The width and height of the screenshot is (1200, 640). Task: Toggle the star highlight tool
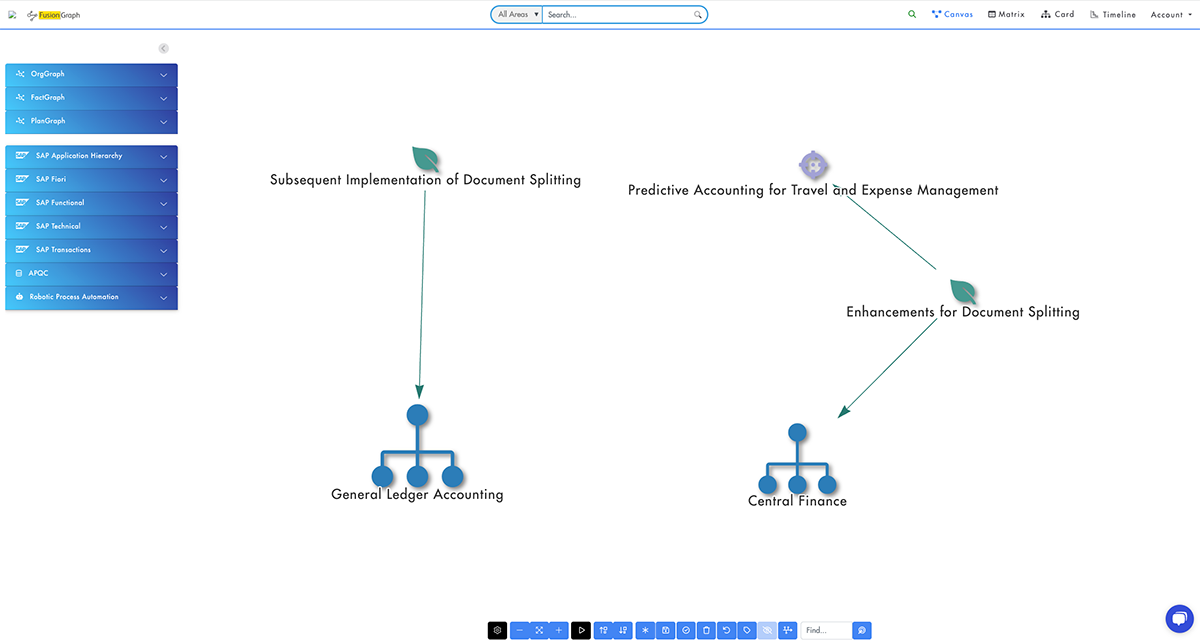pos(644,630)
